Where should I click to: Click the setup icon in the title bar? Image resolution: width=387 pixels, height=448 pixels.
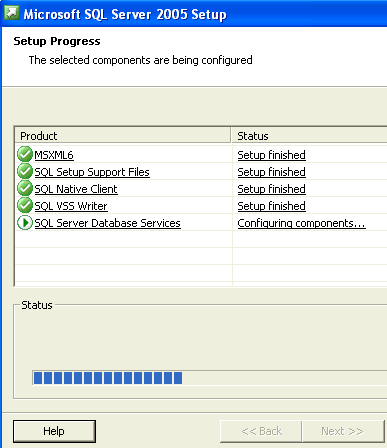[x=12, y=13]
